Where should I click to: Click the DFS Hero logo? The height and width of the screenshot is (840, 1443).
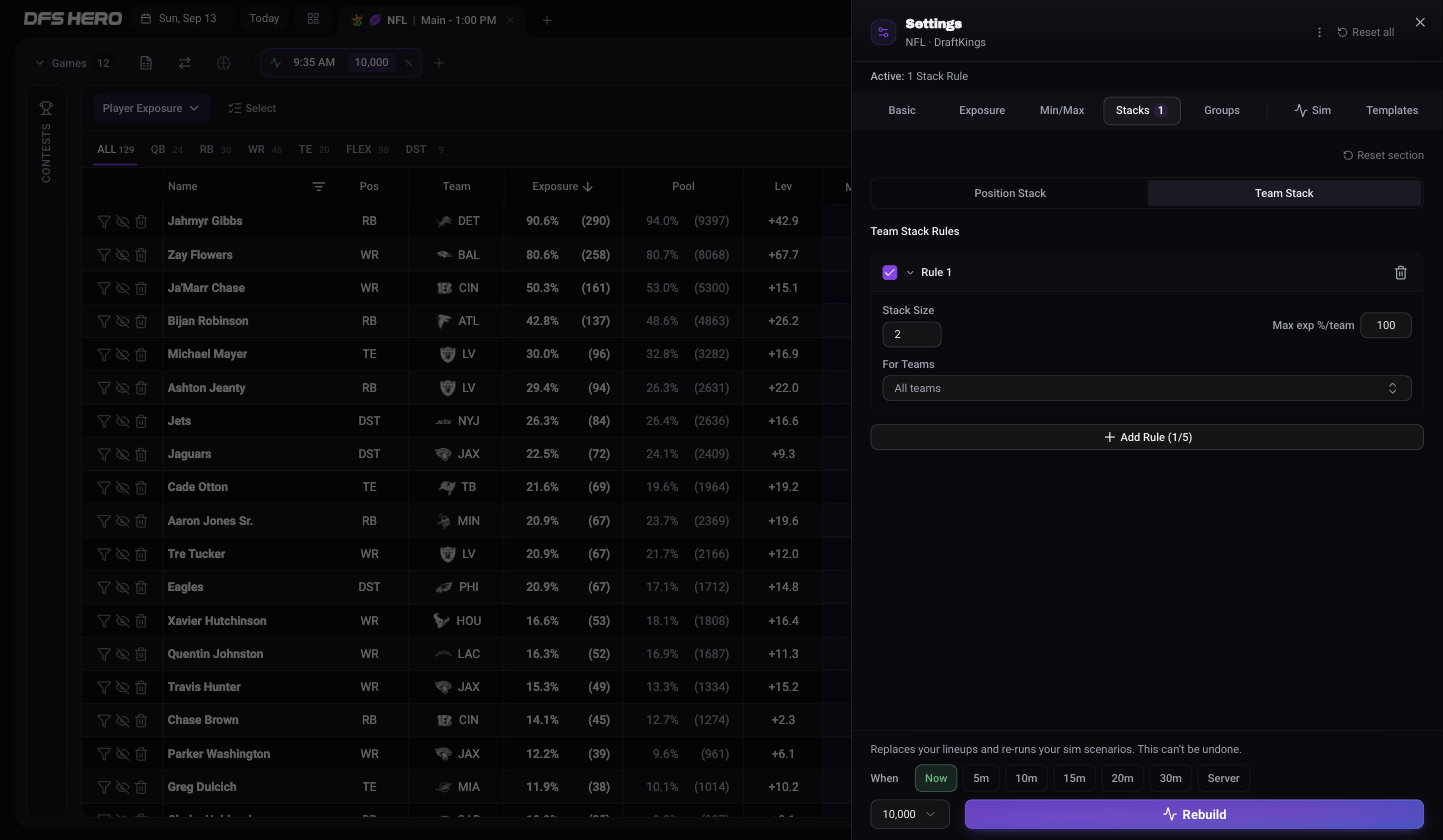[73, 19]
